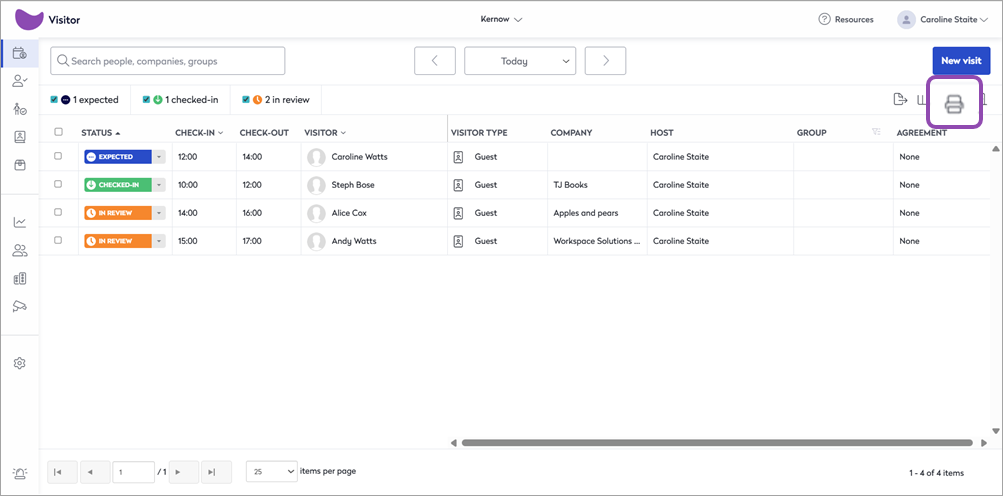The height and width of the screenshot is (496, 1003).
Task: Go to the next day arrow button
Action: [x=605, y=61]
